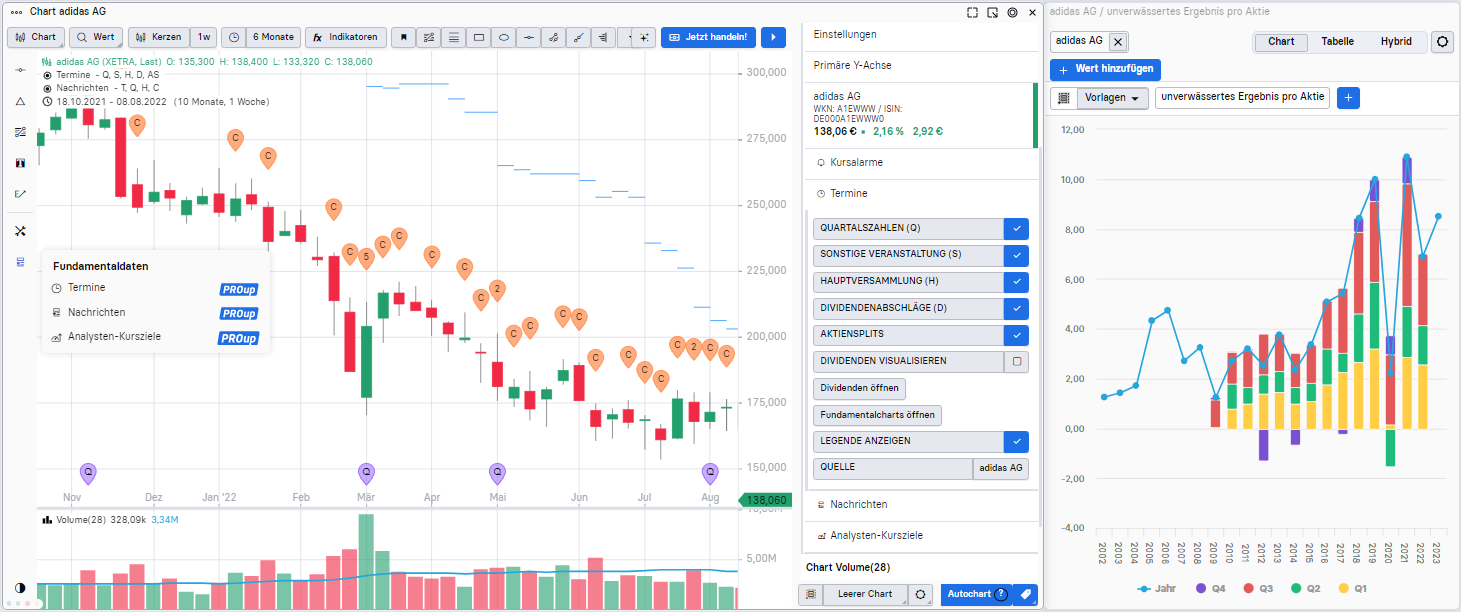This screenshot has height=612, width=1461.
Task: Click the fullscreen frame icon in chart header
Action: [x=972, y=12]
